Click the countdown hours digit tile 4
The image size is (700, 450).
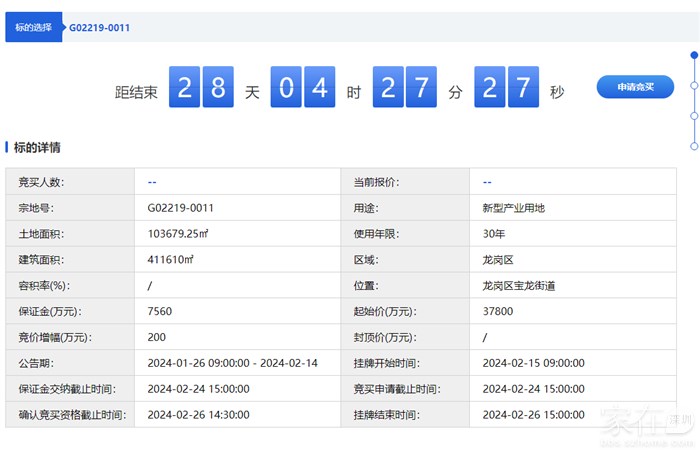point(320,88)
